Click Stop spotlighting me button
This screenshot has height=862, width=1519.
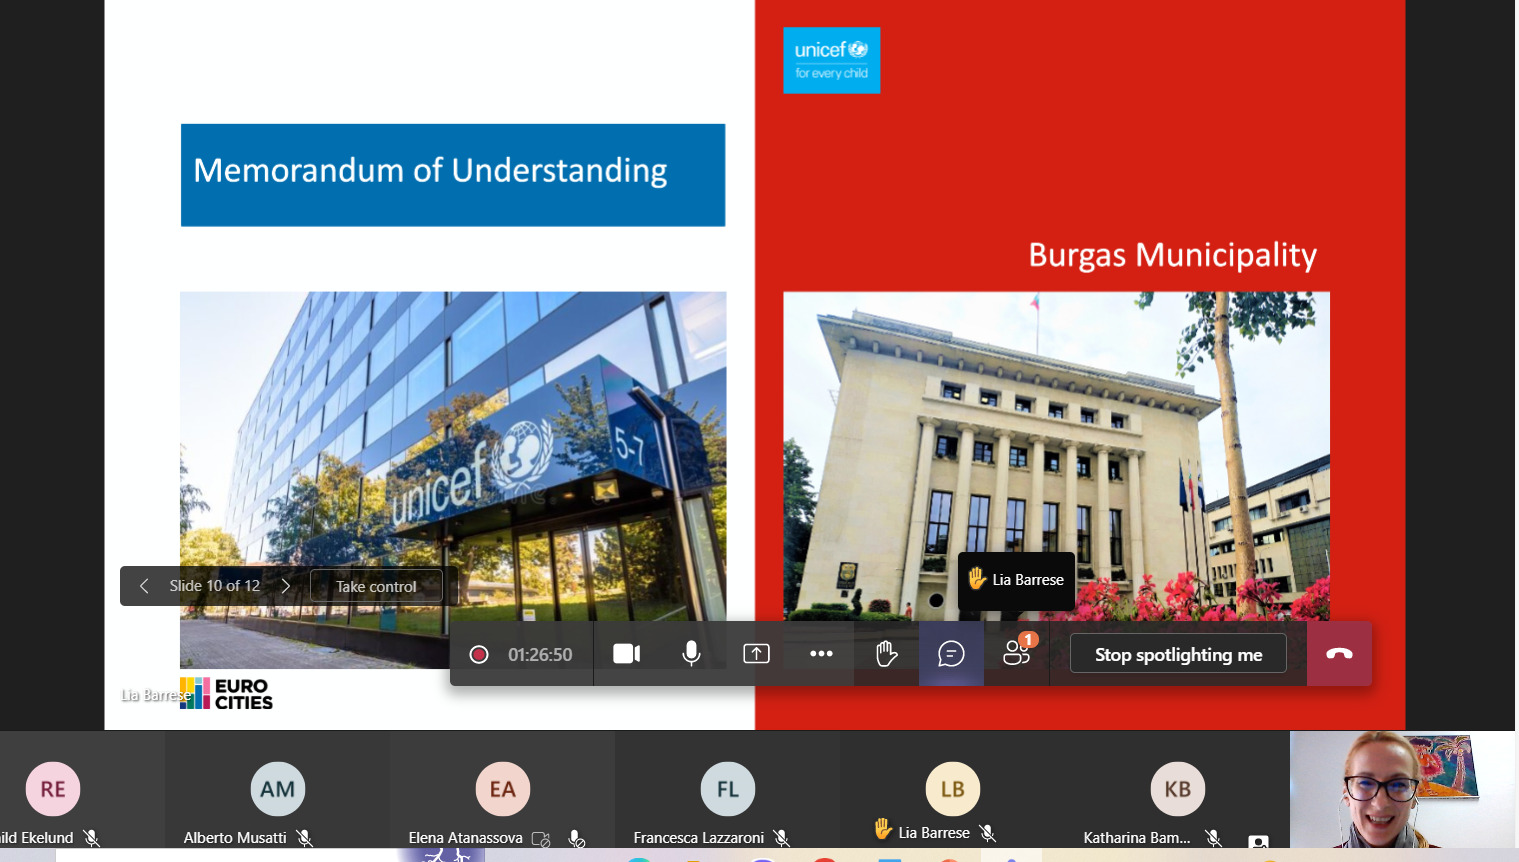(1178, 654)
